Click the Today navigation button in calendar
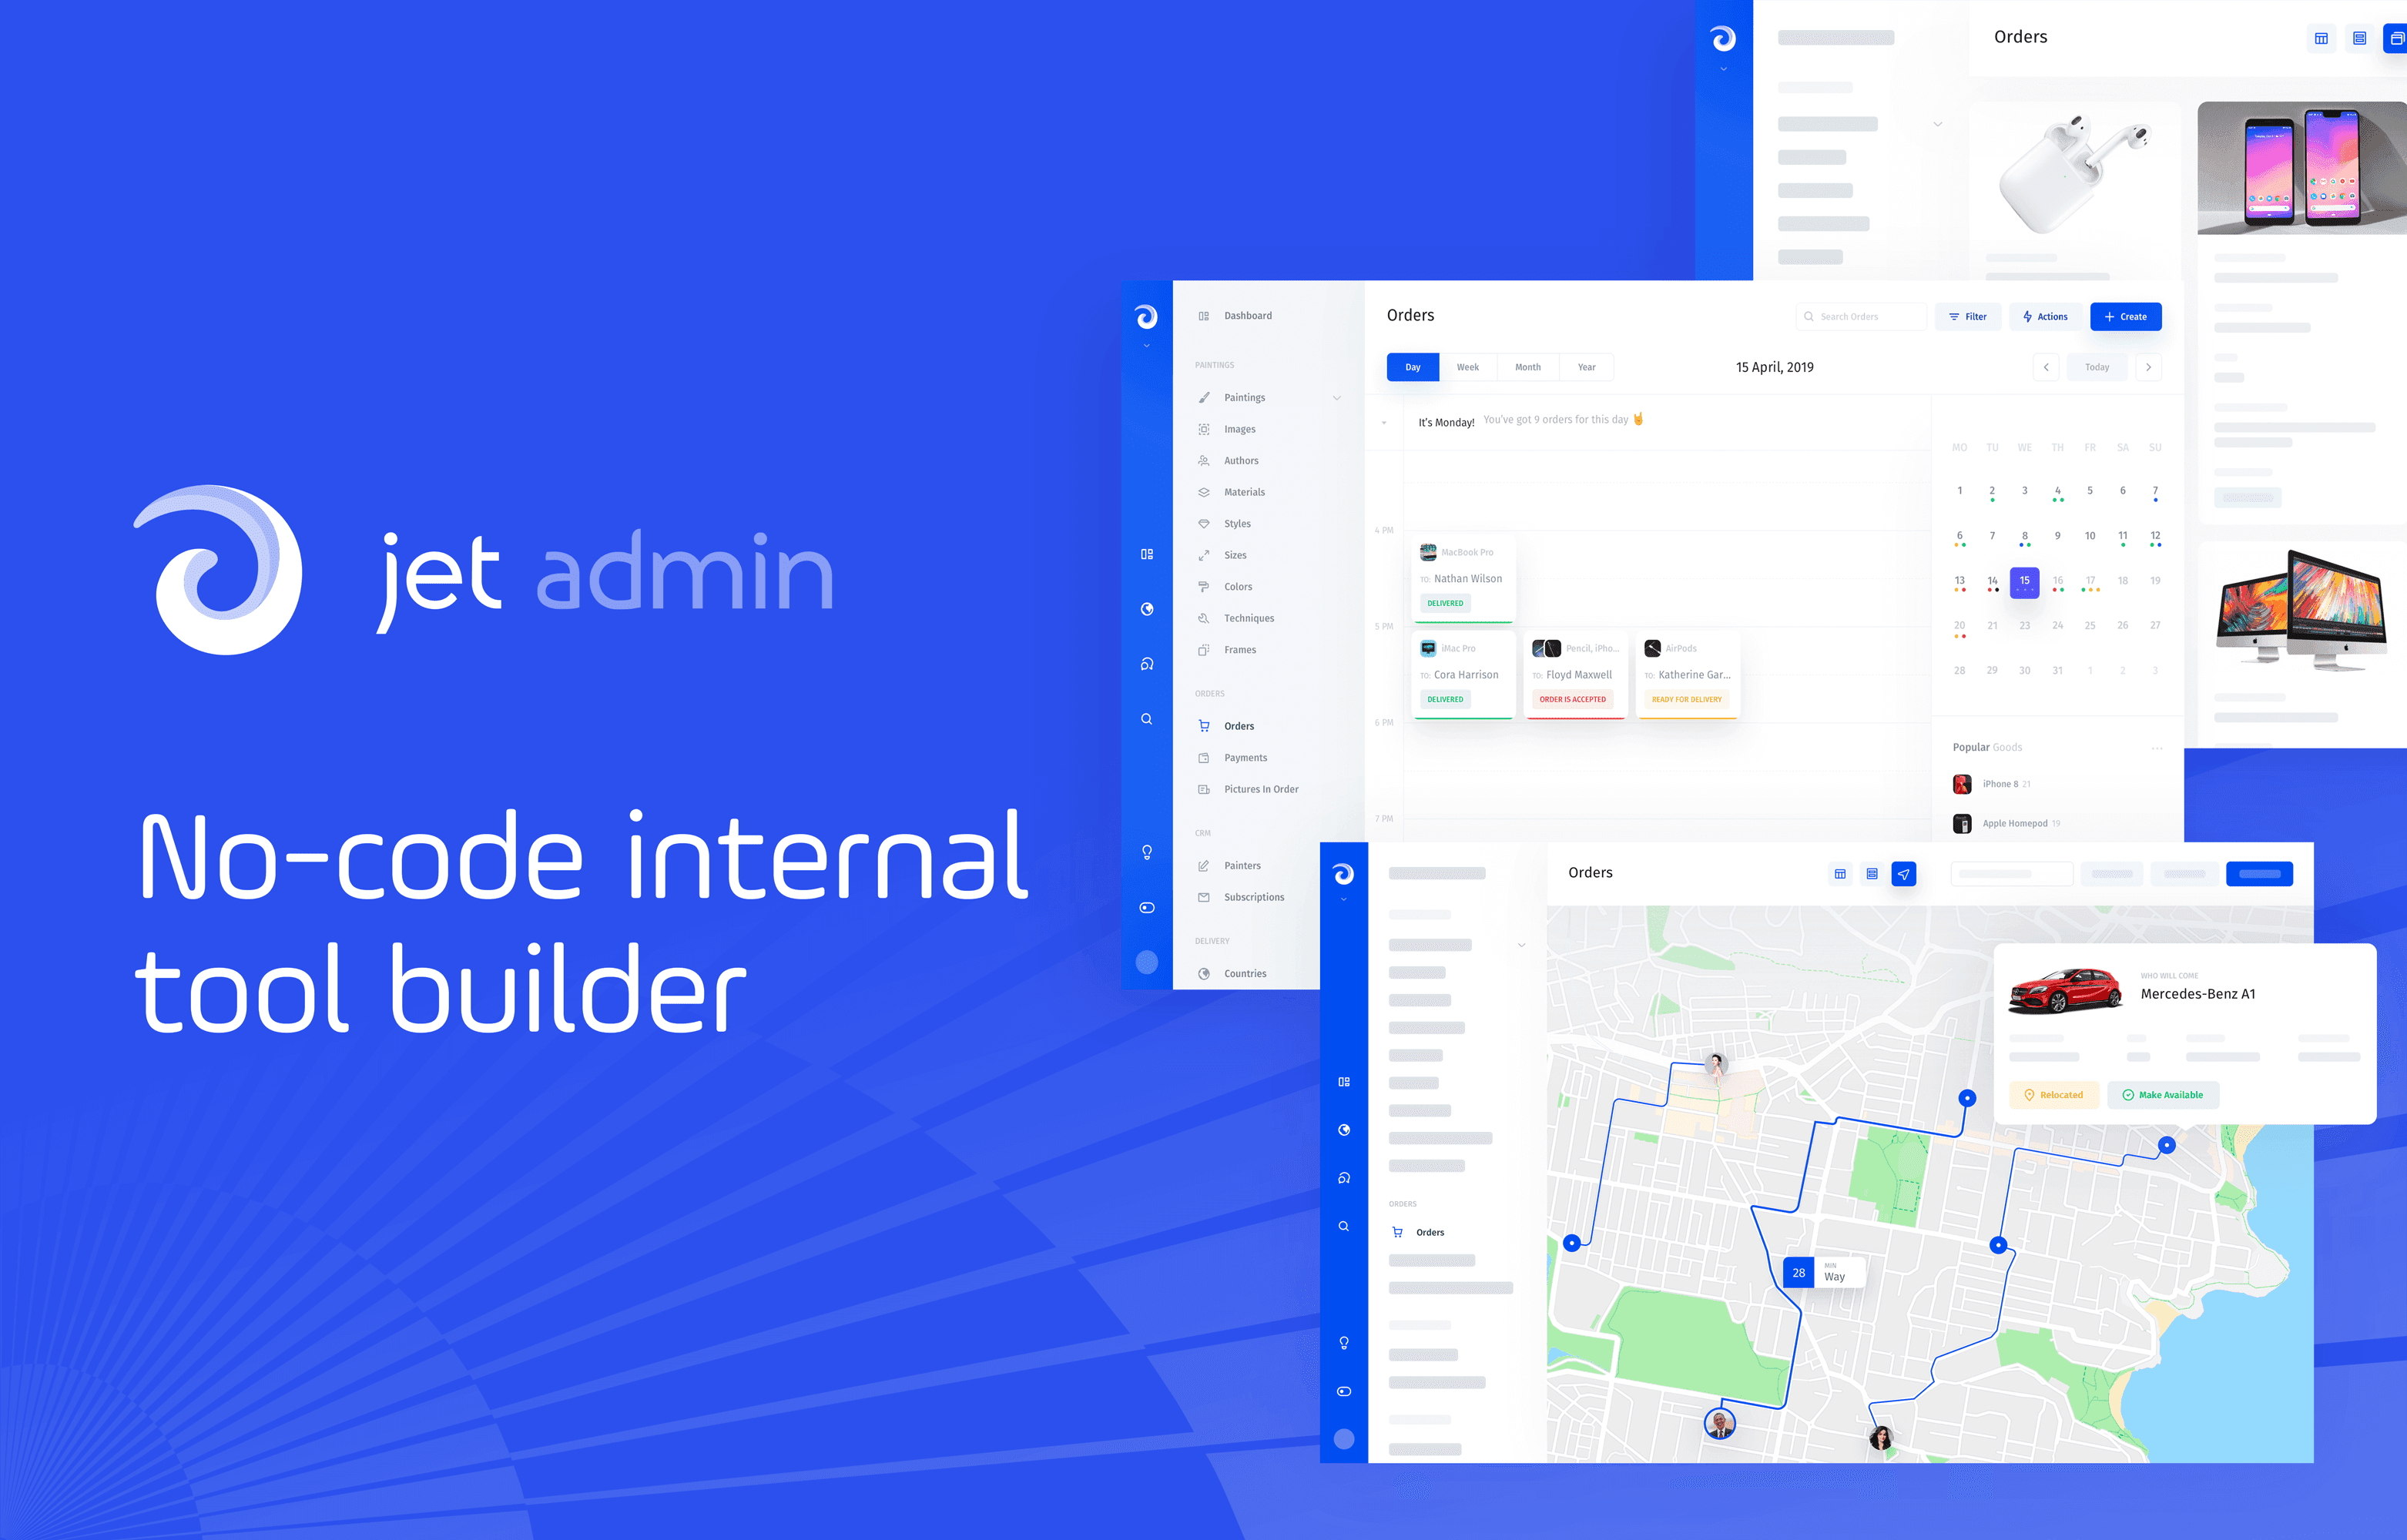This screenshot has width=2407, height=1540. click(2098, 367)
